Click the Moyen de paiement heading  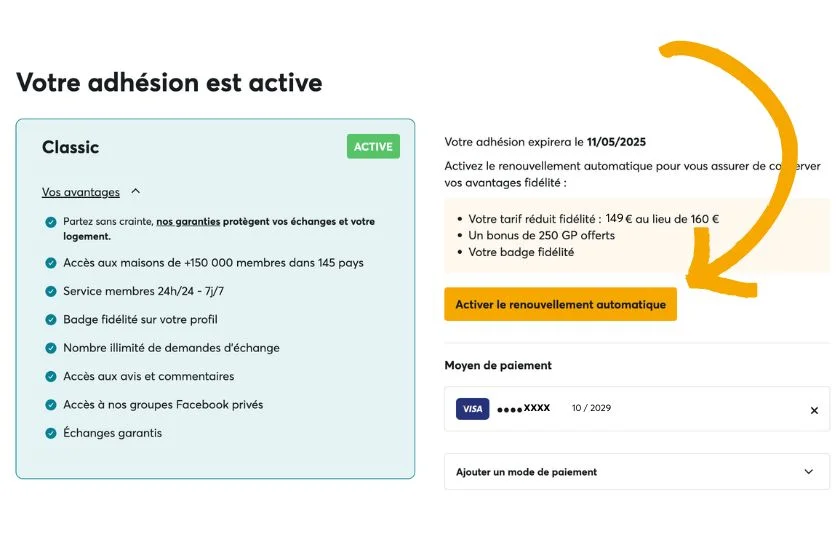498,366
